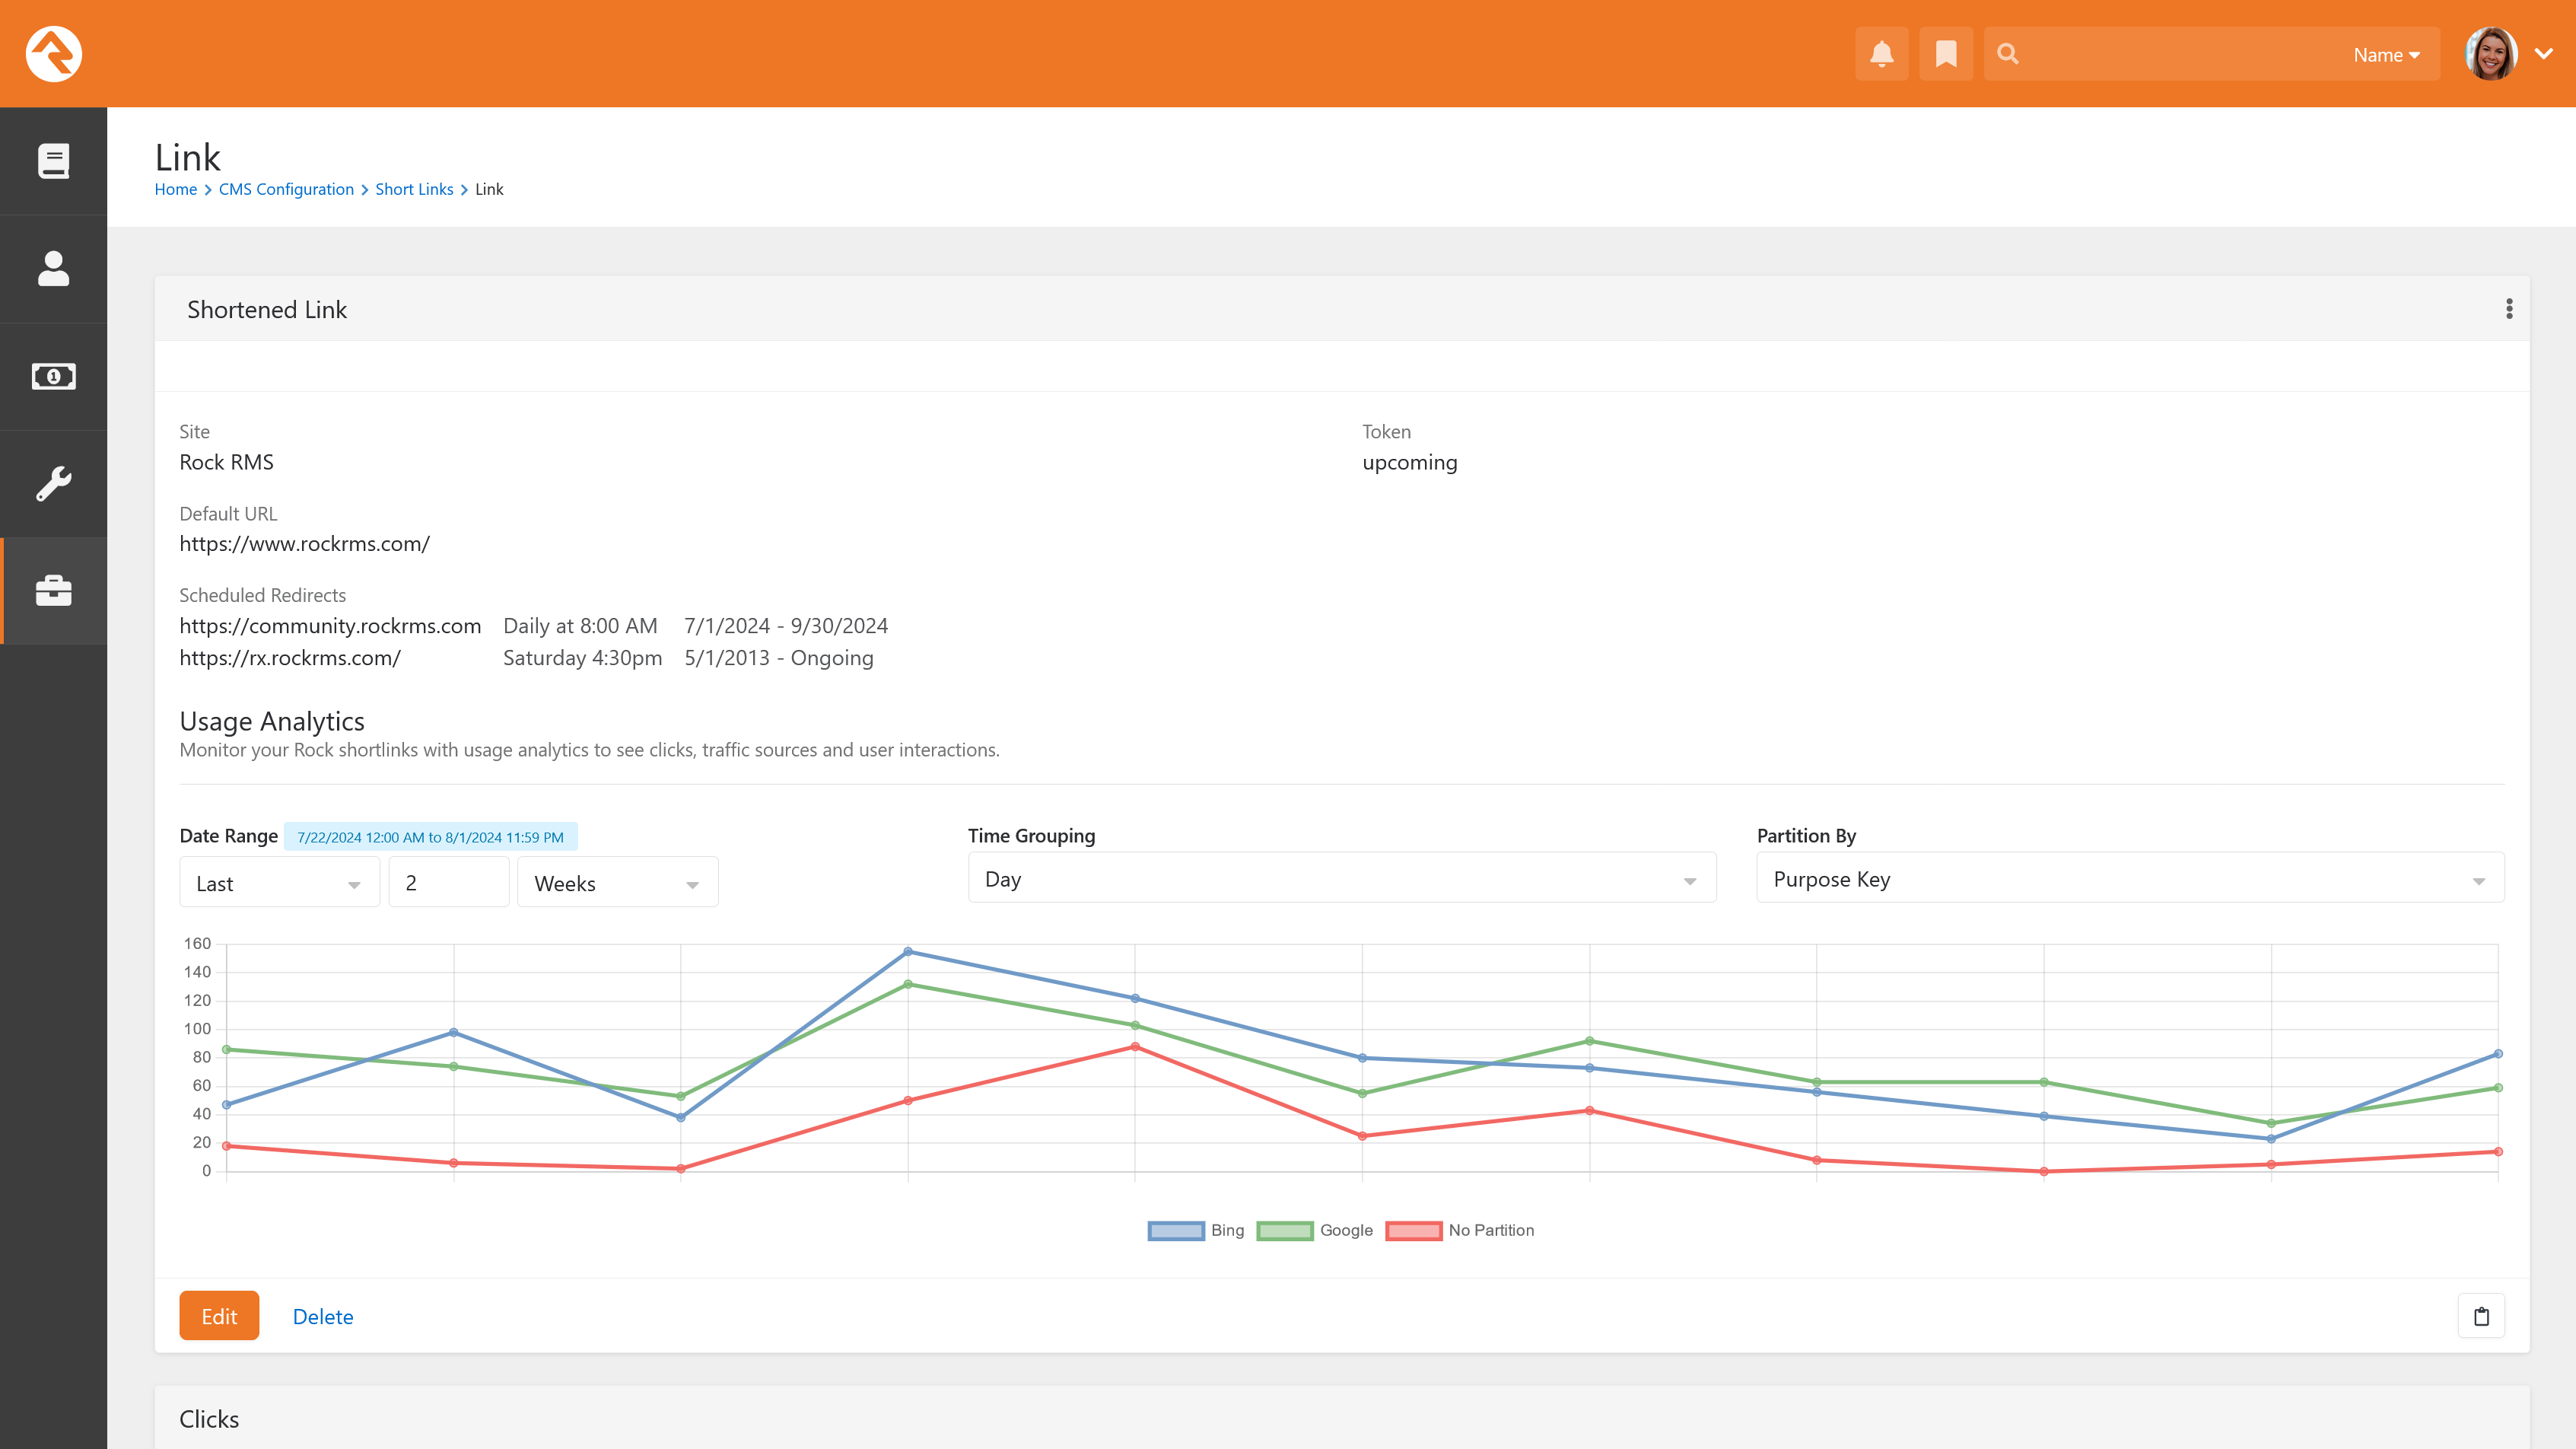Image resolution: width=2576 pixels, height=1449 pixels.
Task: Open the Weeks unit dropdown
Action: [x=617, y=883]
